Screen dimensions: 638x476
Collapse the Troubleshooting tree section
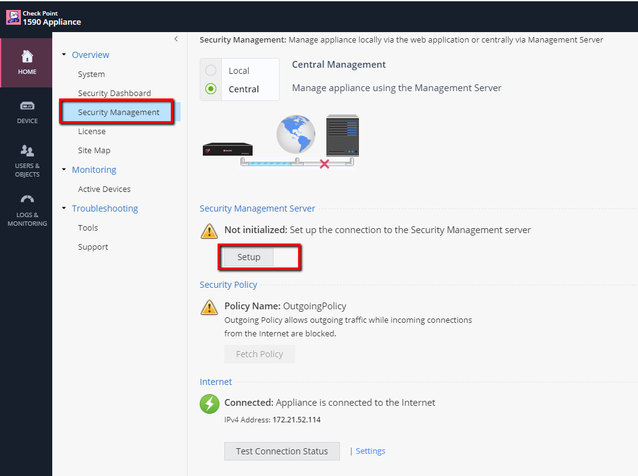click(65, 209)
